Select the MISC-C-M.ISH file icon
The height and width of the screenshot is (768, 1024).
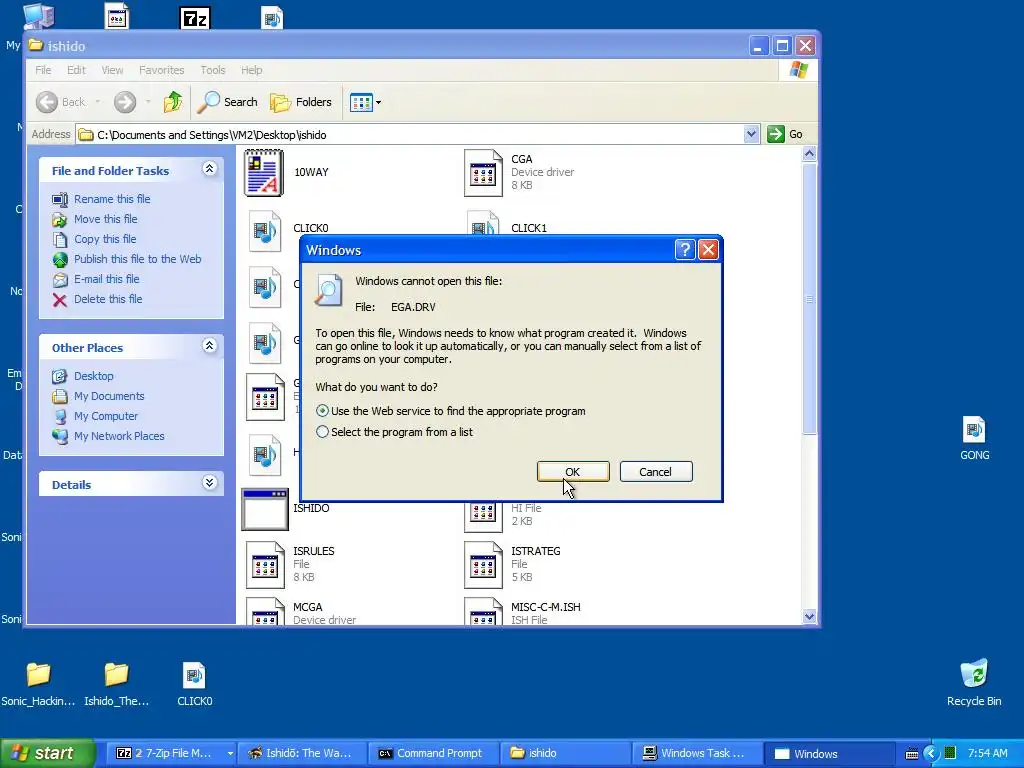pyautogui.click(x=483, y=611)
